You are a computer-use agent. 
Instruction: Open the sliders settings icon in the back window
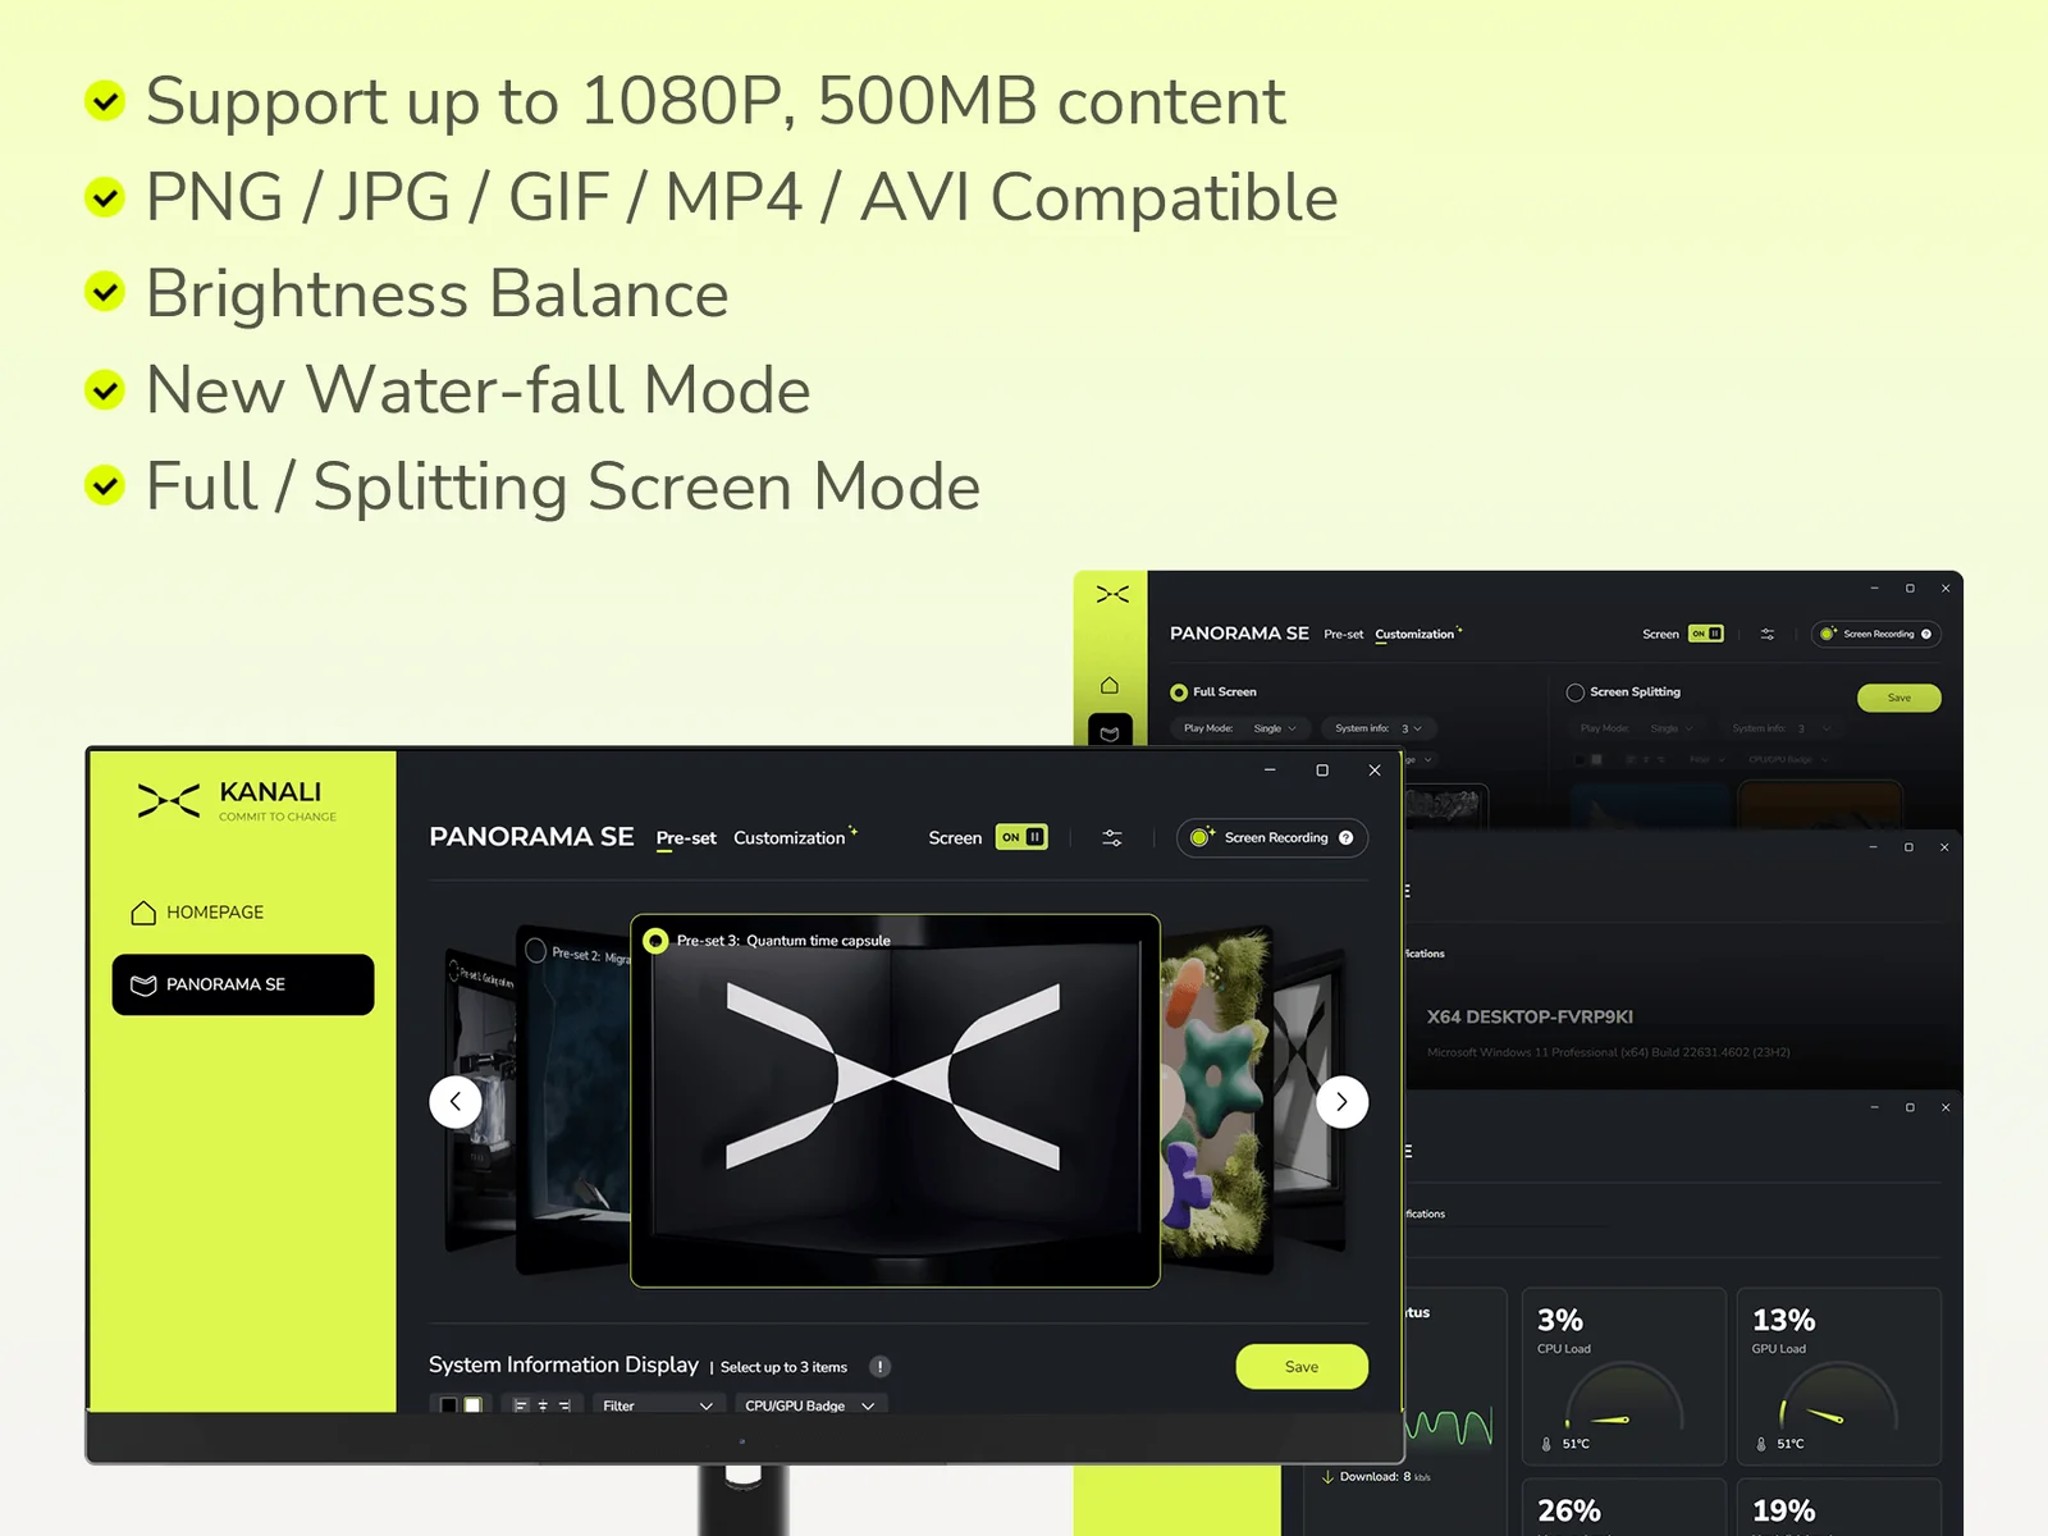coord(1767,634)
